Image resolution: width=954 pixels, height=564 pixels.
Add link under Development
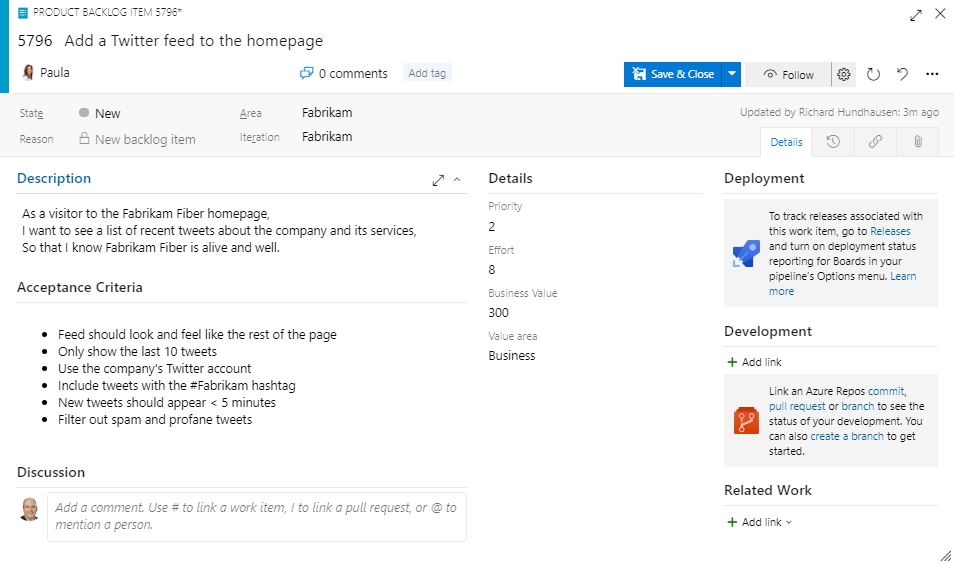pyautogui.click(x=754, y=362)
